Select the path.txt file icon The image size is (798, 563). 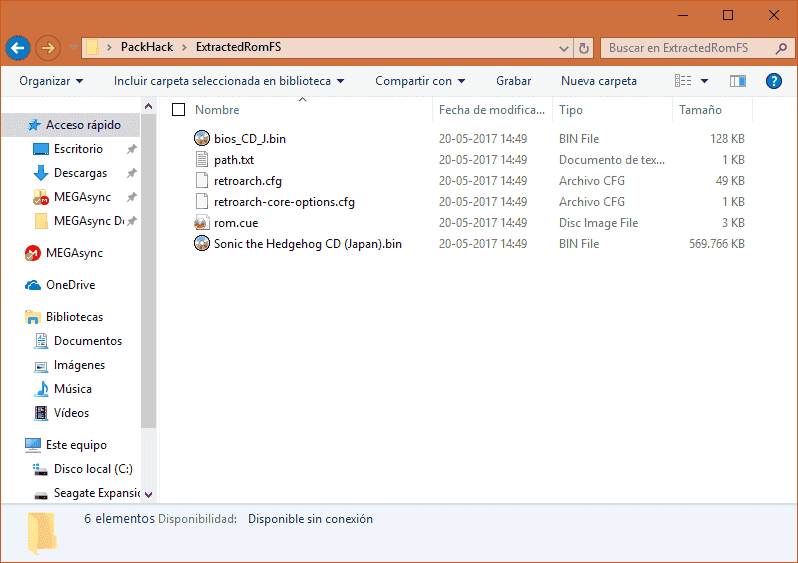click(202, 159)
